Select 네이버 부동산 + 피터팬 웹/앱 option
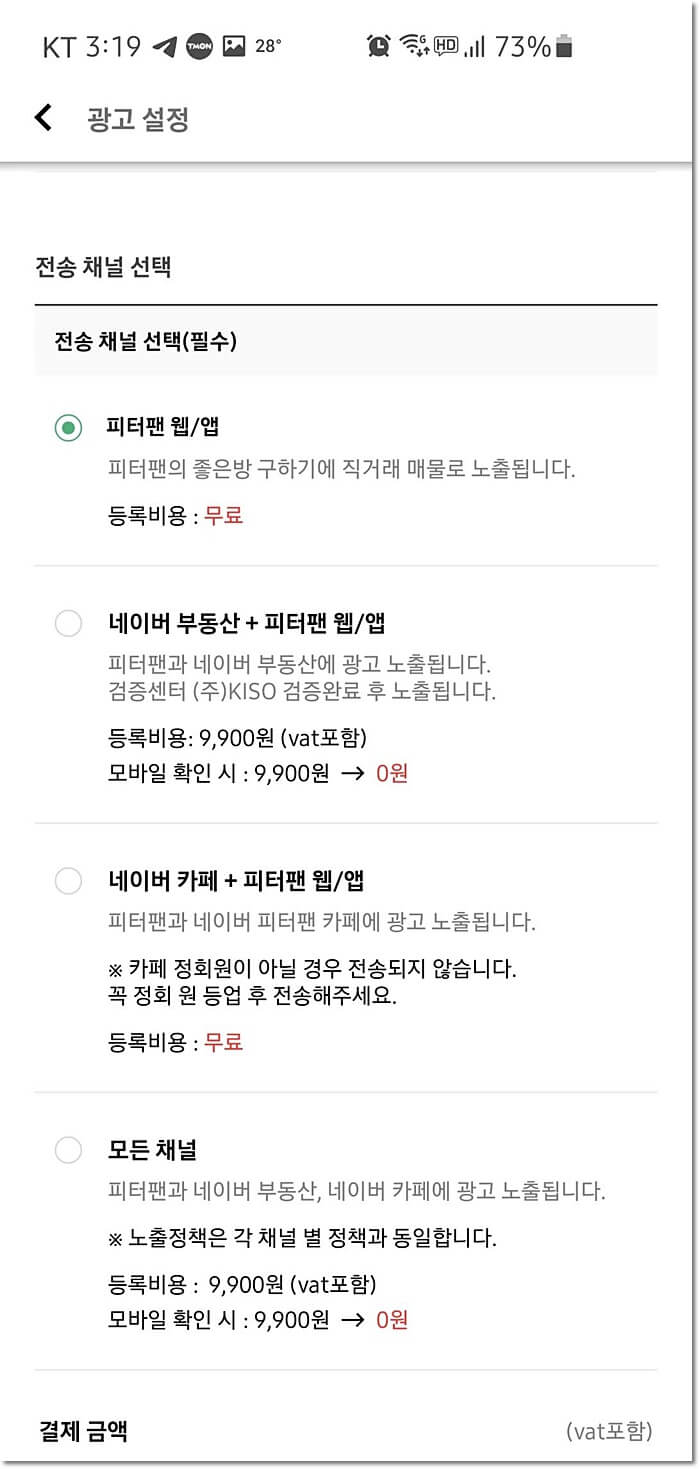The image size is (700, 1469). click(x=68, y=623)
